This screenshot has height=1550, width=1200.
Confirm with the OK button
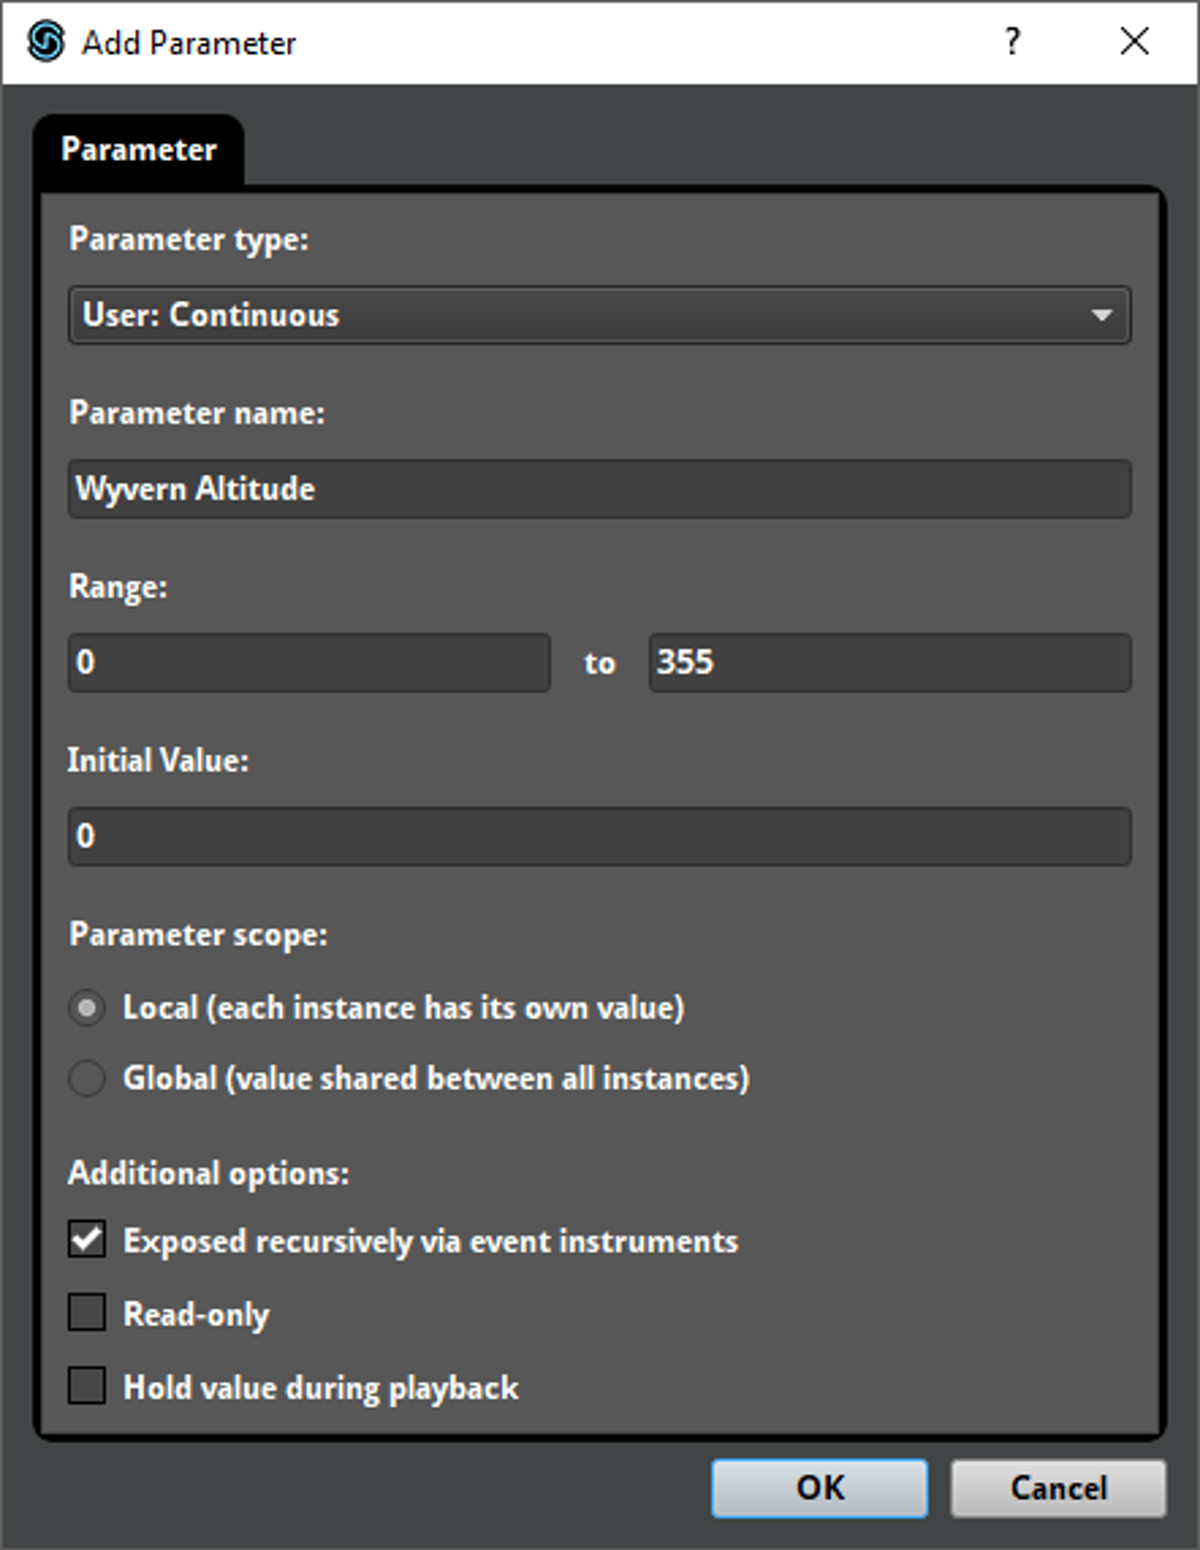820,1488
